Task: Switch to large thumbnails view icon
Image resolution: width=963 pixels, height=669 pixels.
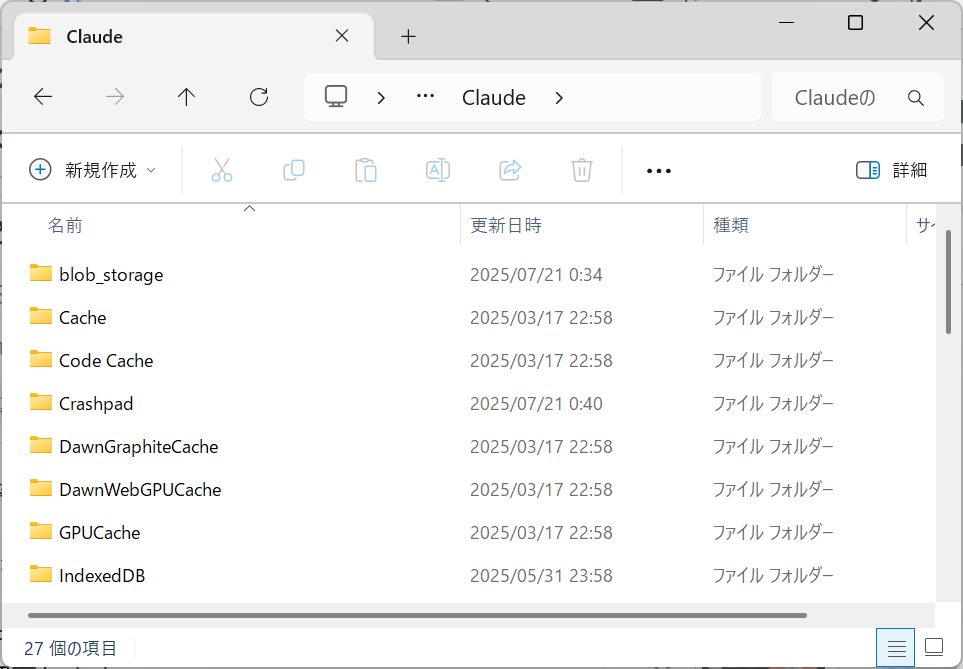Action: pyautogui.click(x=934, y=647)
